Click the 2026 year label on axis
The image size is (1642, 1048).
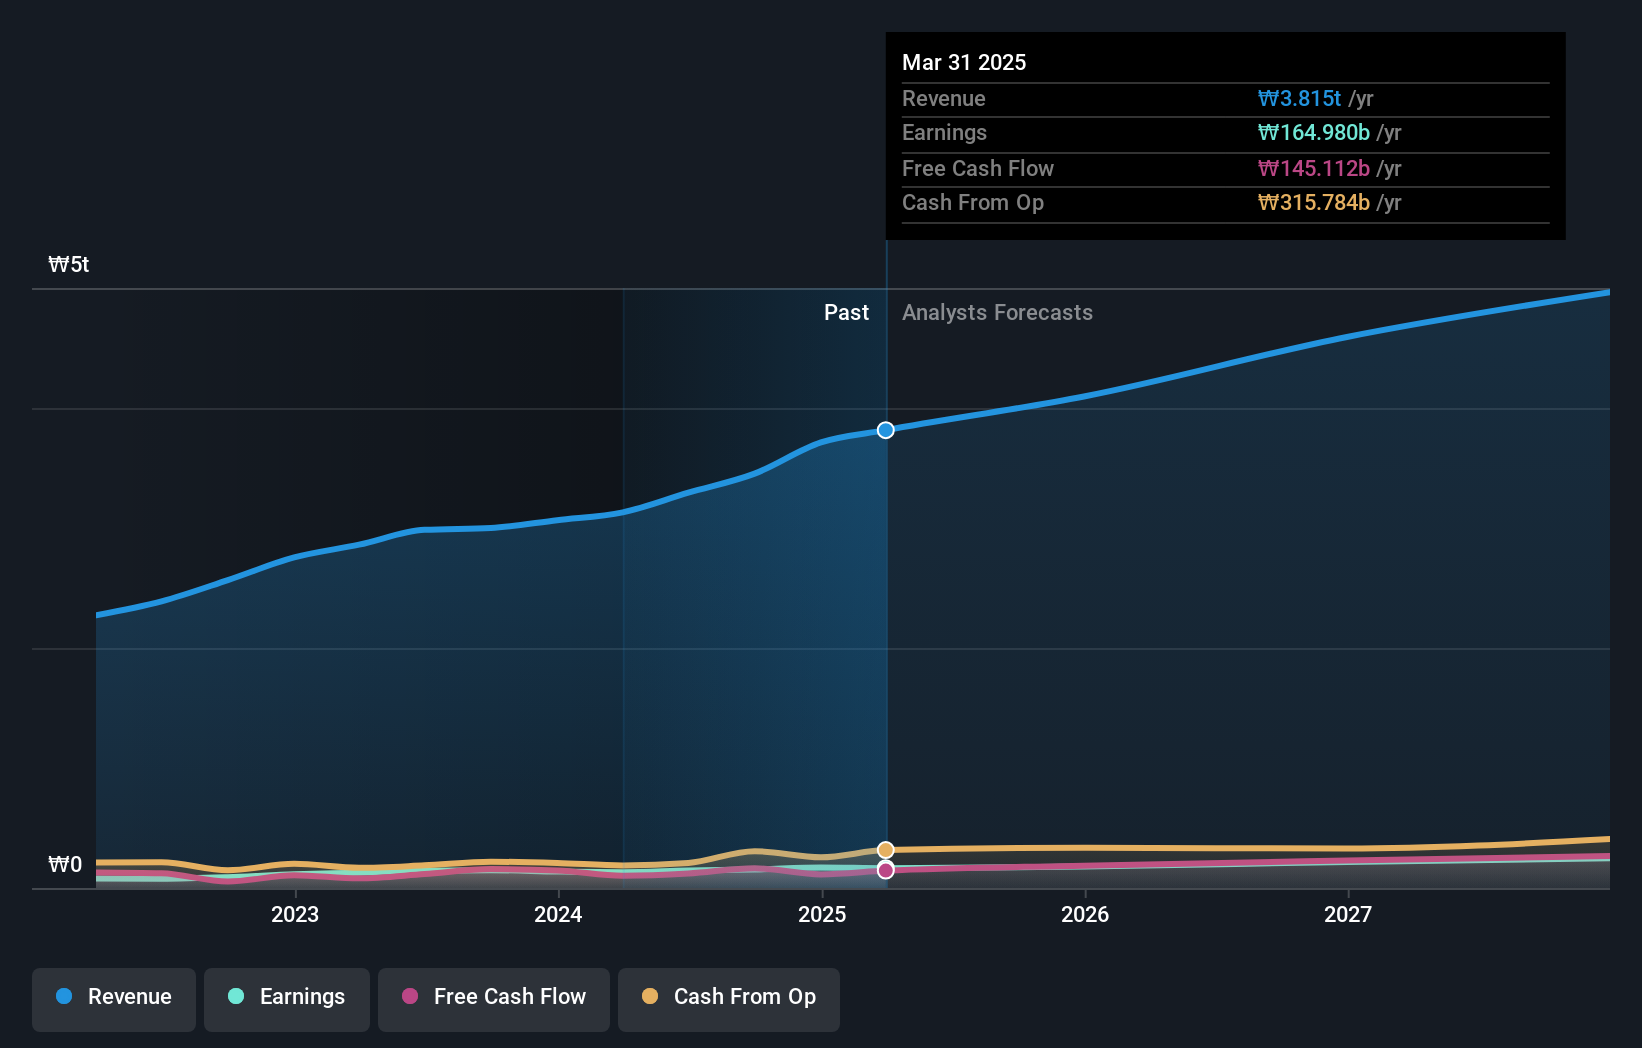point(1085,914)
